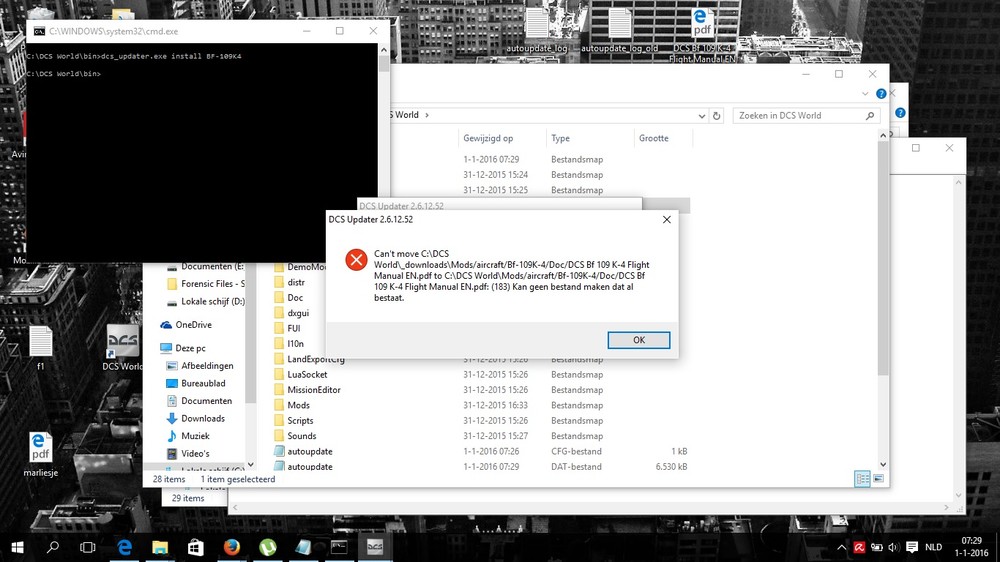Switch to details view in Explorer

[862, 478]
